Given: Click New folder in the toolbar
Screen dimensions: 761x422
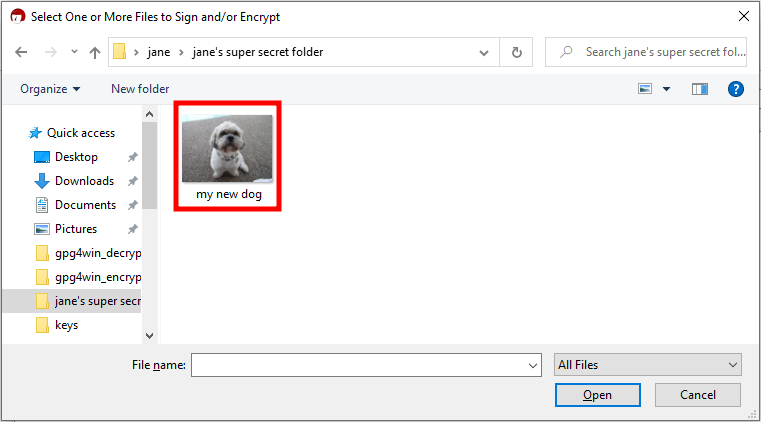Looking at the screenshot, I should [140, 89].
